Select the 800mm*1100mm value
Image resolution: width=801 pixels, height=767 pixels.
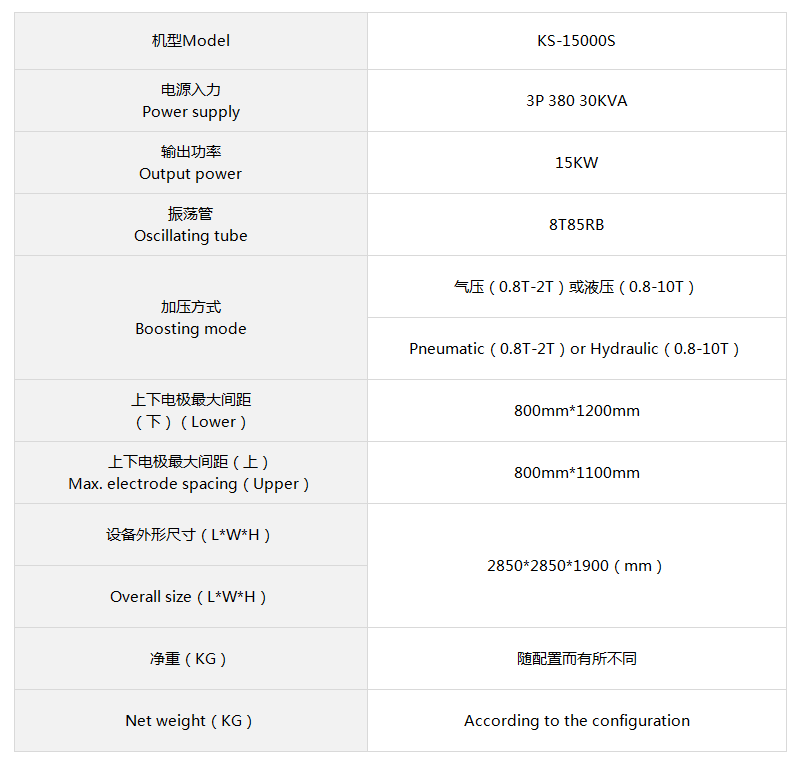pyautogui.click(x=576, y=473)
